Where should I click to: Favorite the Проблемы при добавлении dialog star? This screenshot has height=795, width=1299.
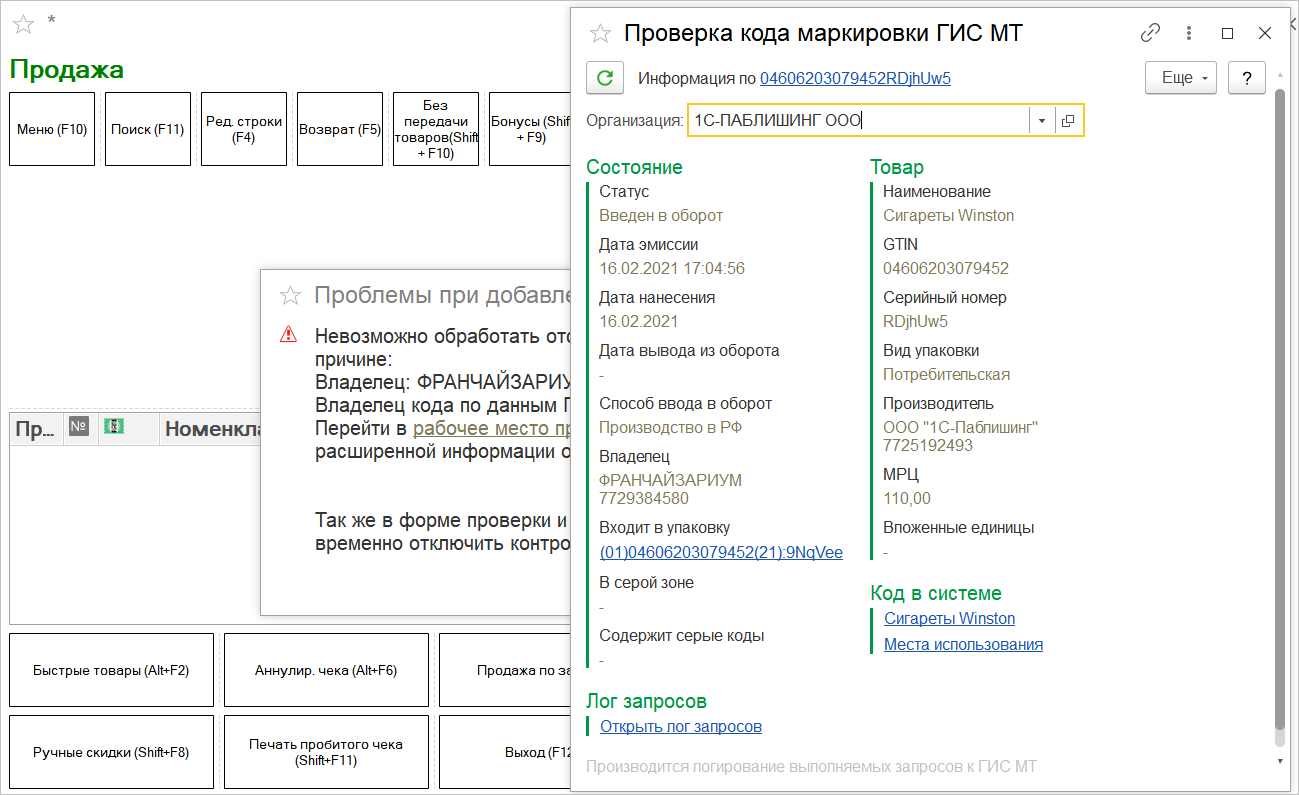coord(290,295)
